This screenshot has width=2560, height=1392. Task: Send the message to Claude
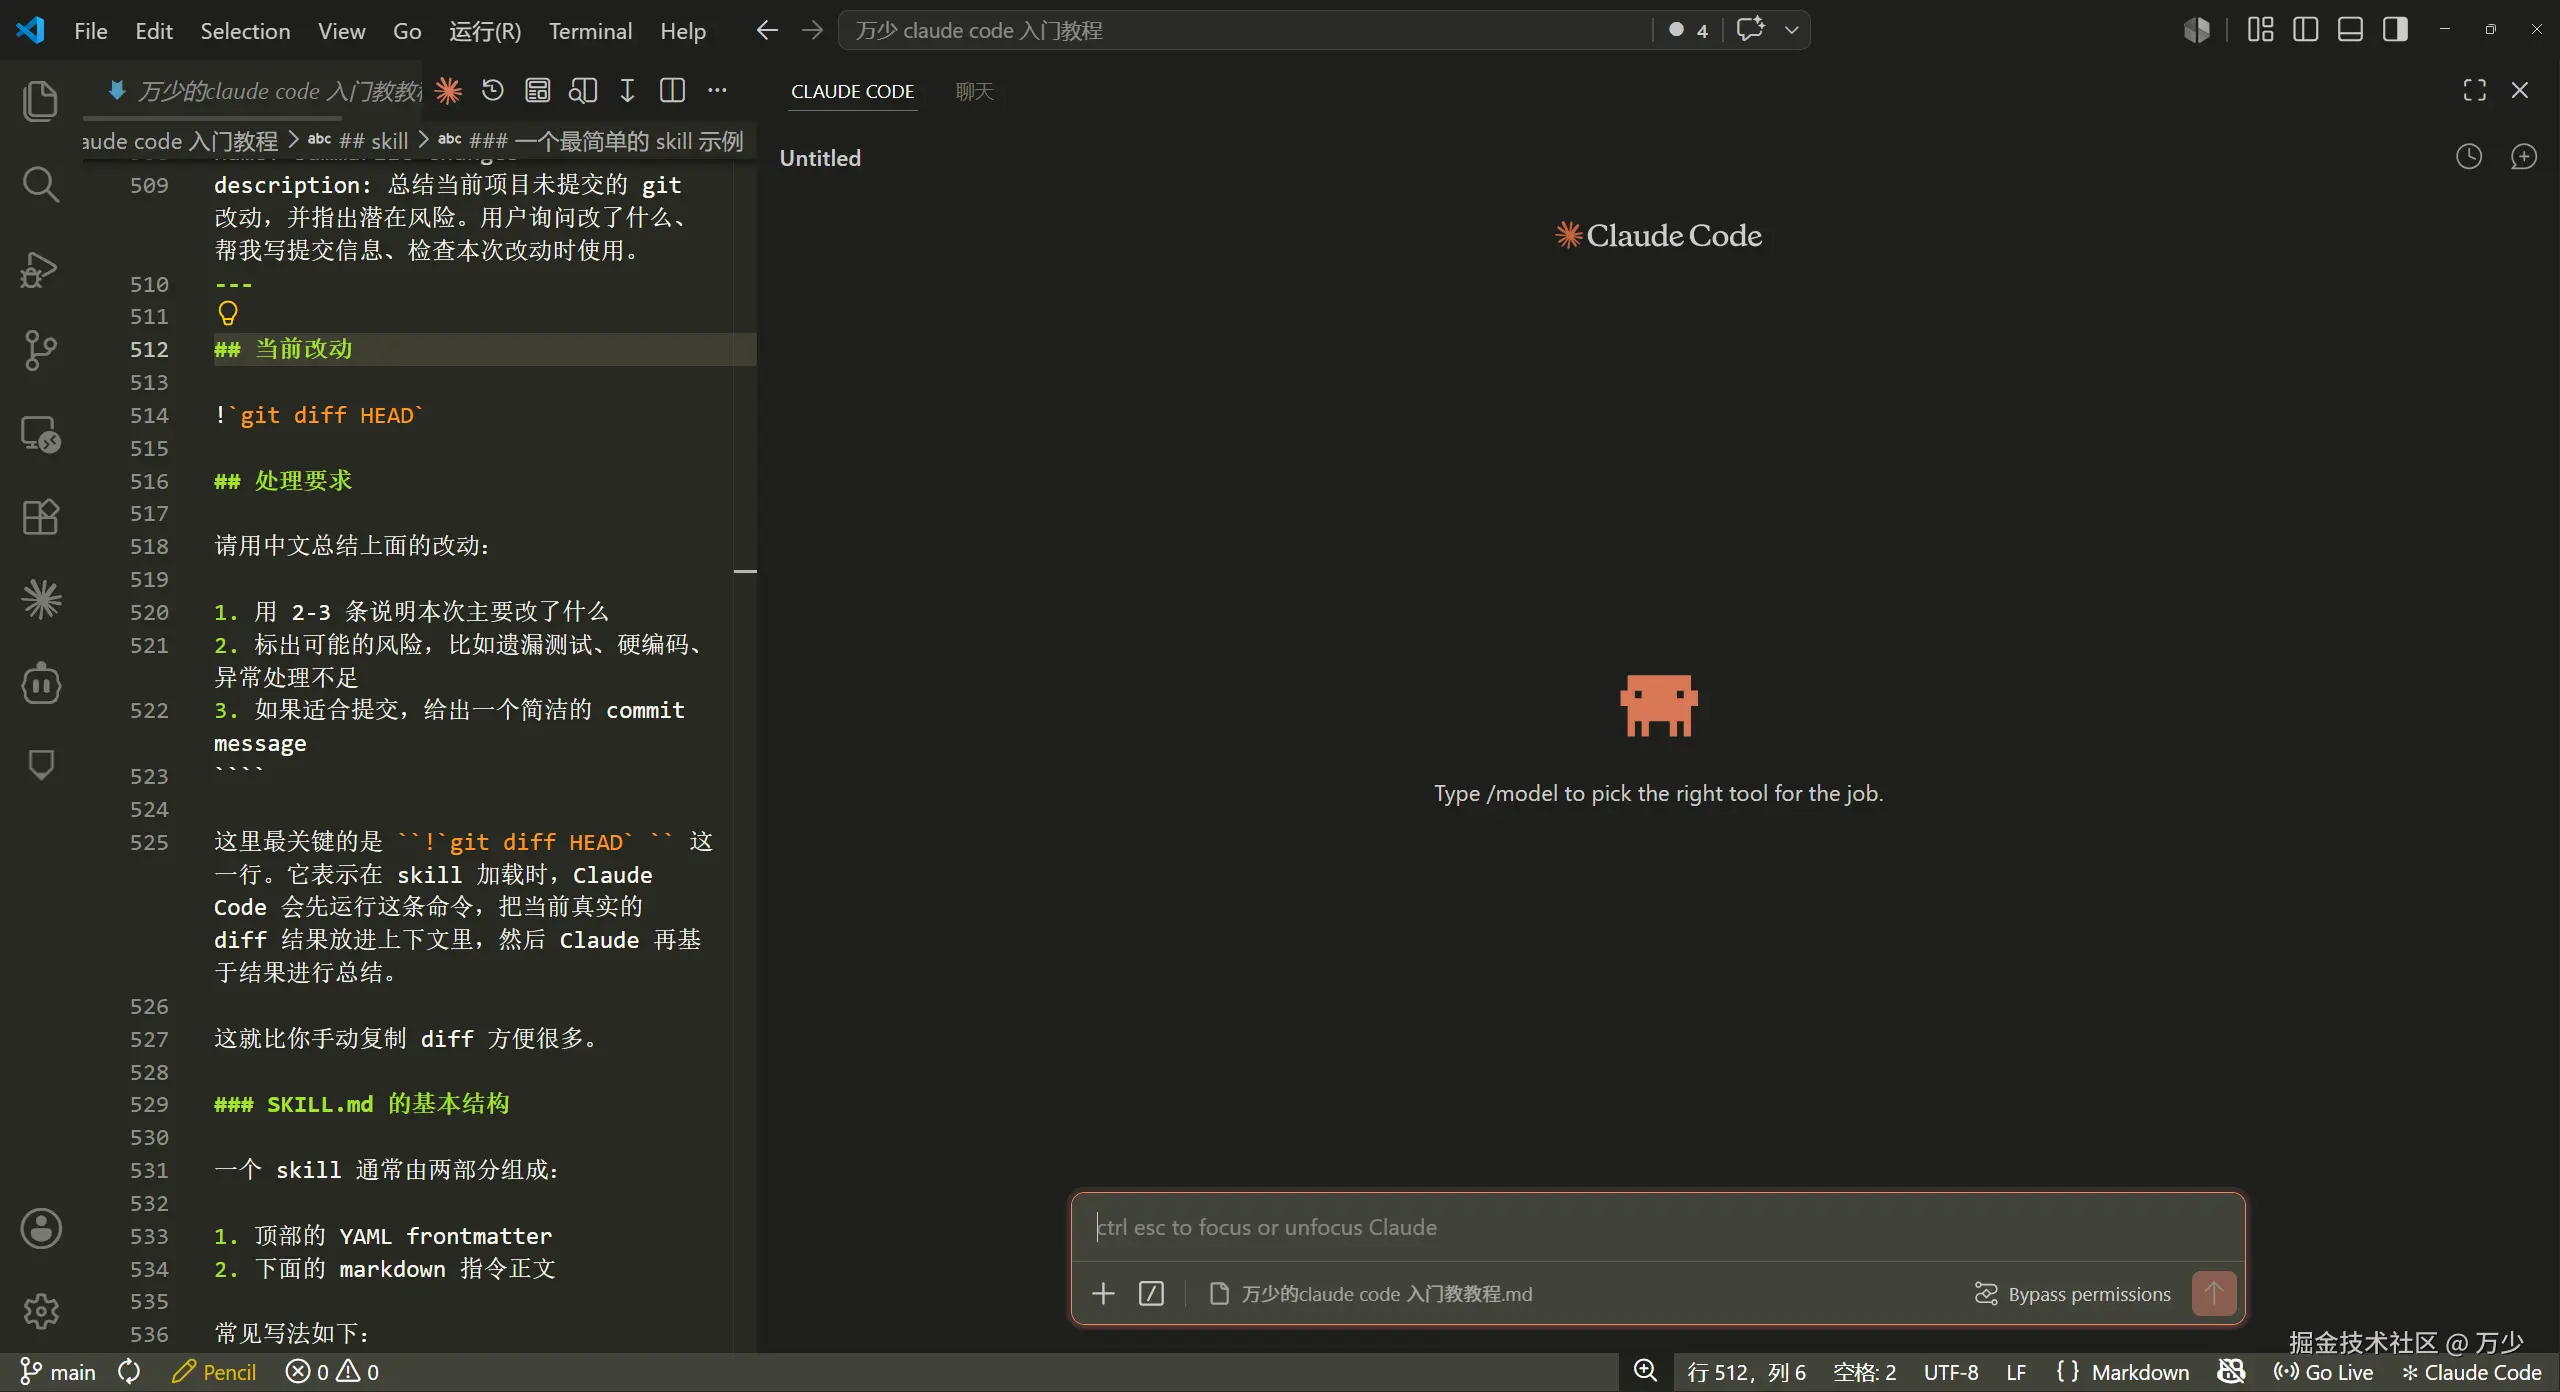[x=2214, y=1293]
